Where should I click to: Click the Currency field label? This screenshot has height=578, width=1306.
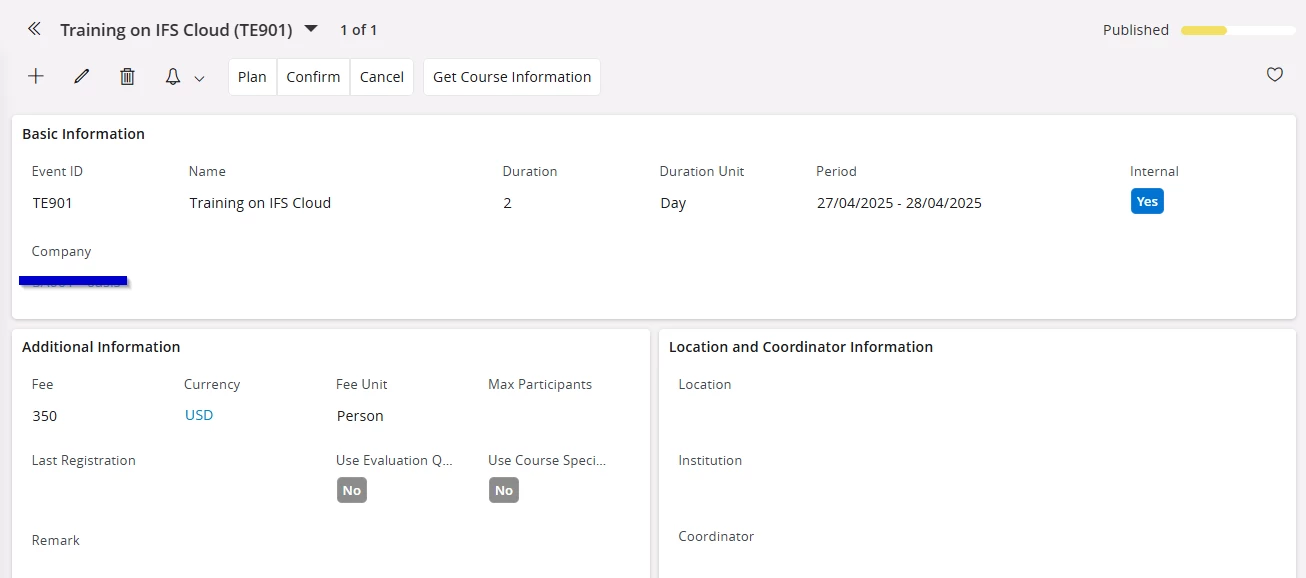212,384
